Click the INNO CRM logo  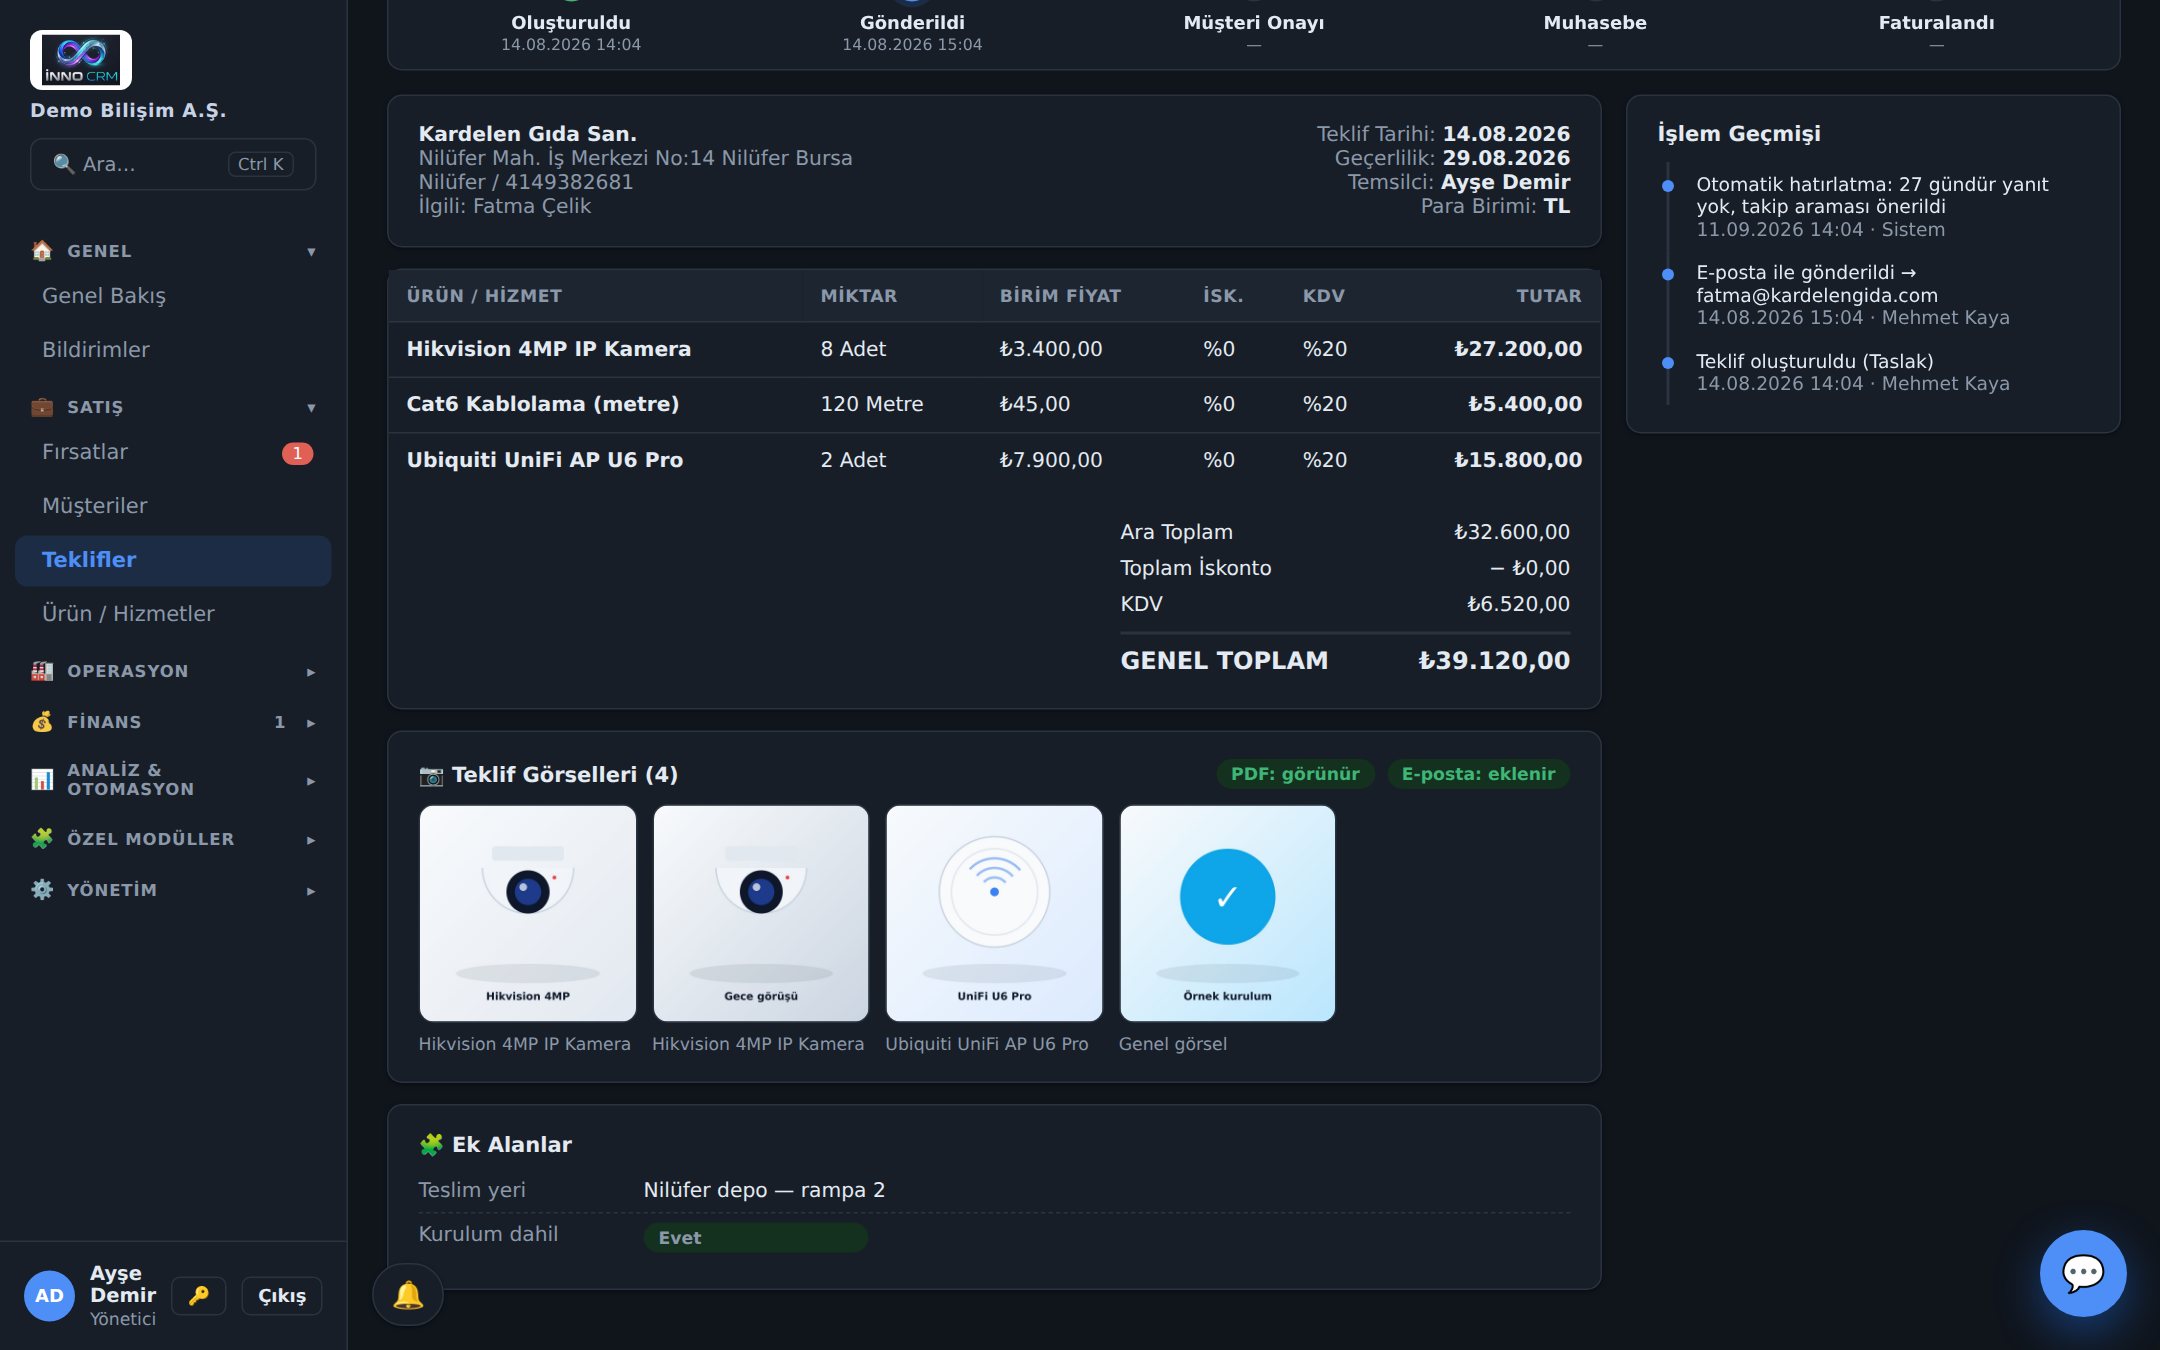pyautogui.click(x=81, y=60)
